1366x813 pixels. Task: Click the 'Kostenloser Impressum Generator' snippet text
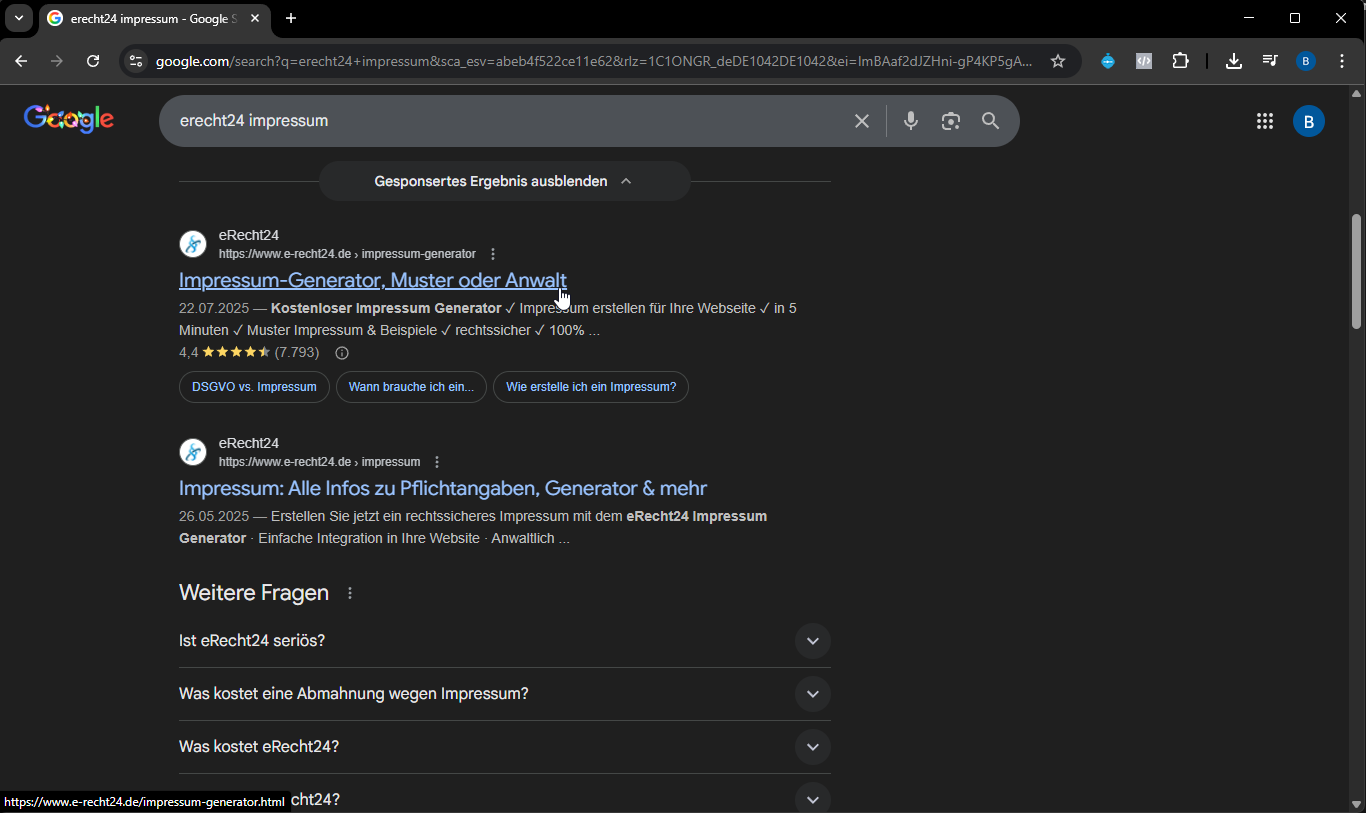[386, 308]
